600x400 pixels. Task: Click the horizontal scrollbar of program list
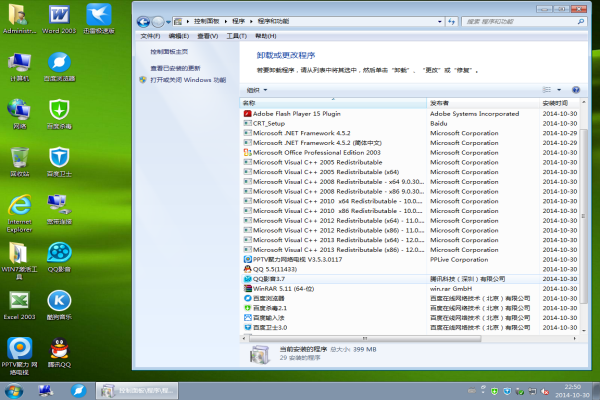pos(365,338)
